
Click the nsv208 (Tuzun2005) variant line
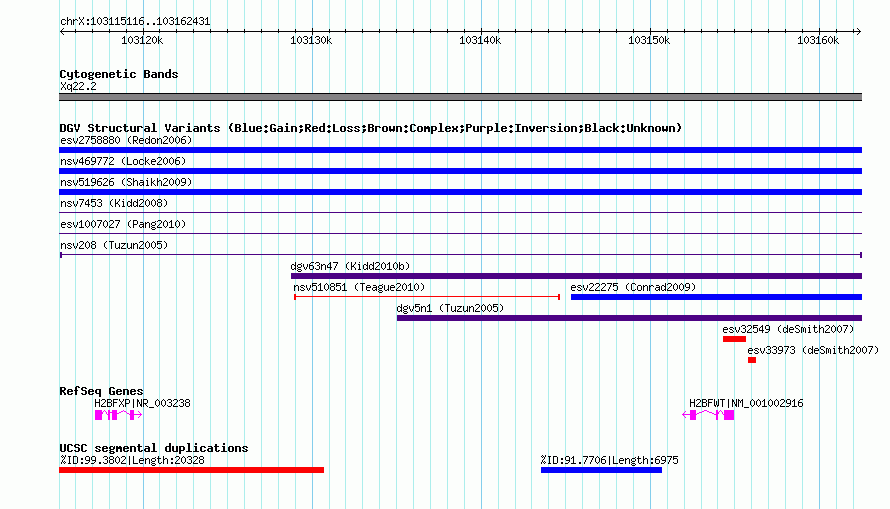pos(460,255)
